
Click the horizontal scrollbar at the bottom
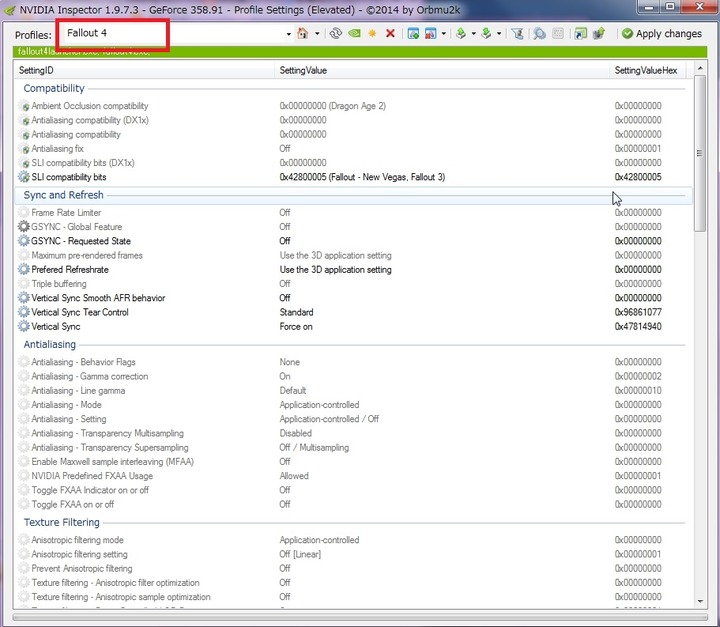pyautogui.click(x=360, y=617)
